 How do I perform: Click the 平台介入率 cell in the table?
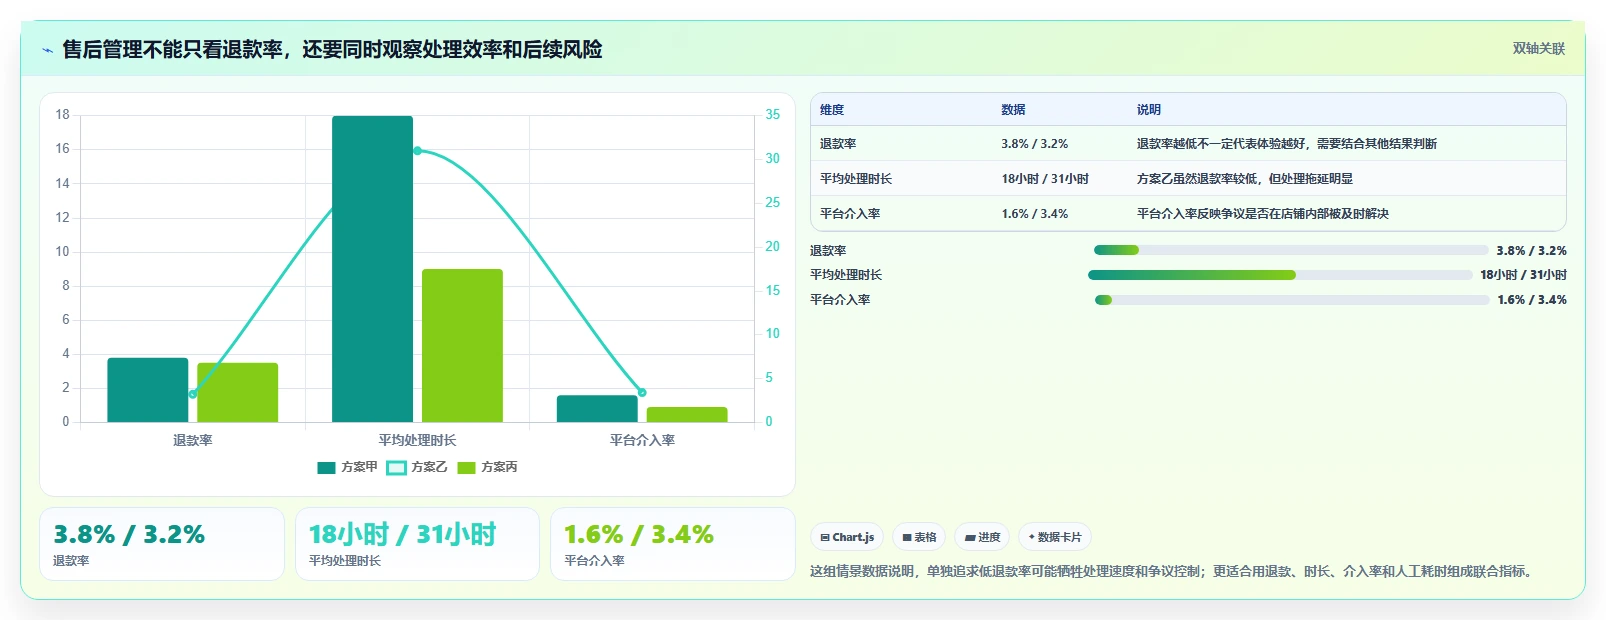tap(850, 214)
